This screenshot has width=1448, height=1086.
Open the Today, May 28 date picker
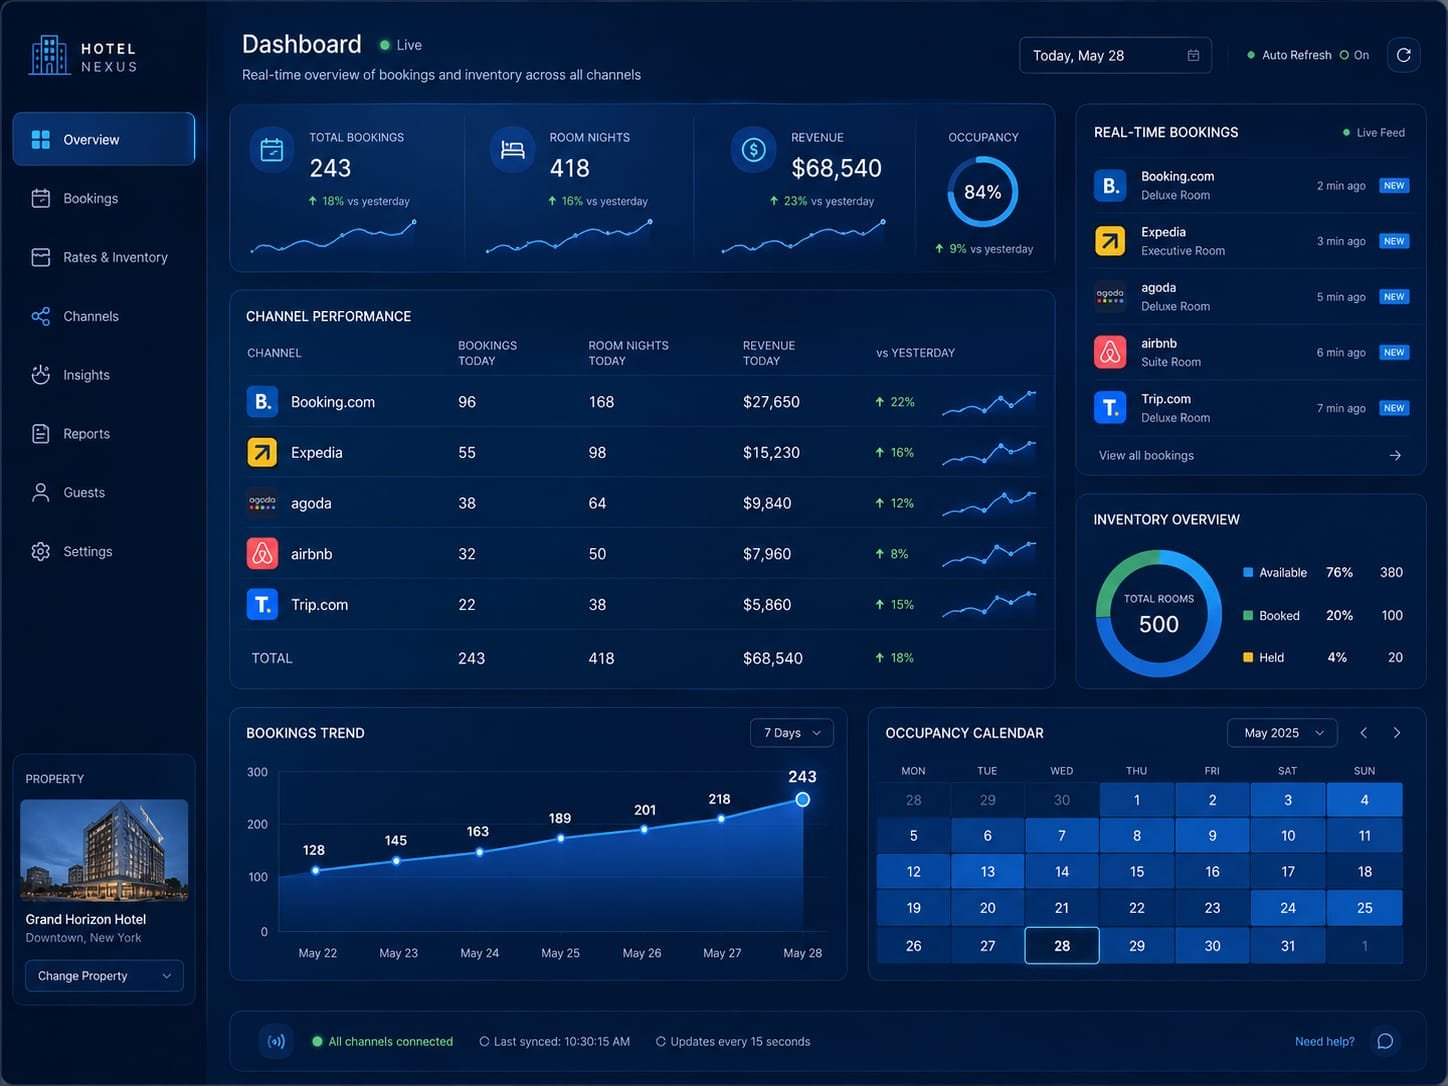tap(1115, 55)
